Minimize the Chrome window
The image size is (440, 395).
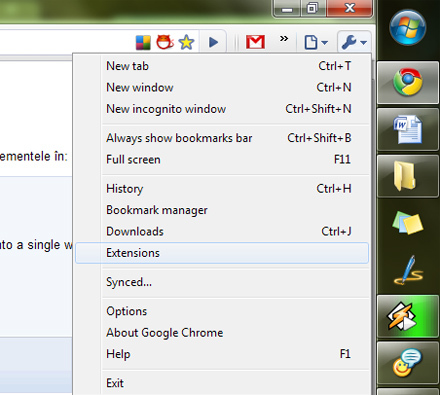pos(287,8)
